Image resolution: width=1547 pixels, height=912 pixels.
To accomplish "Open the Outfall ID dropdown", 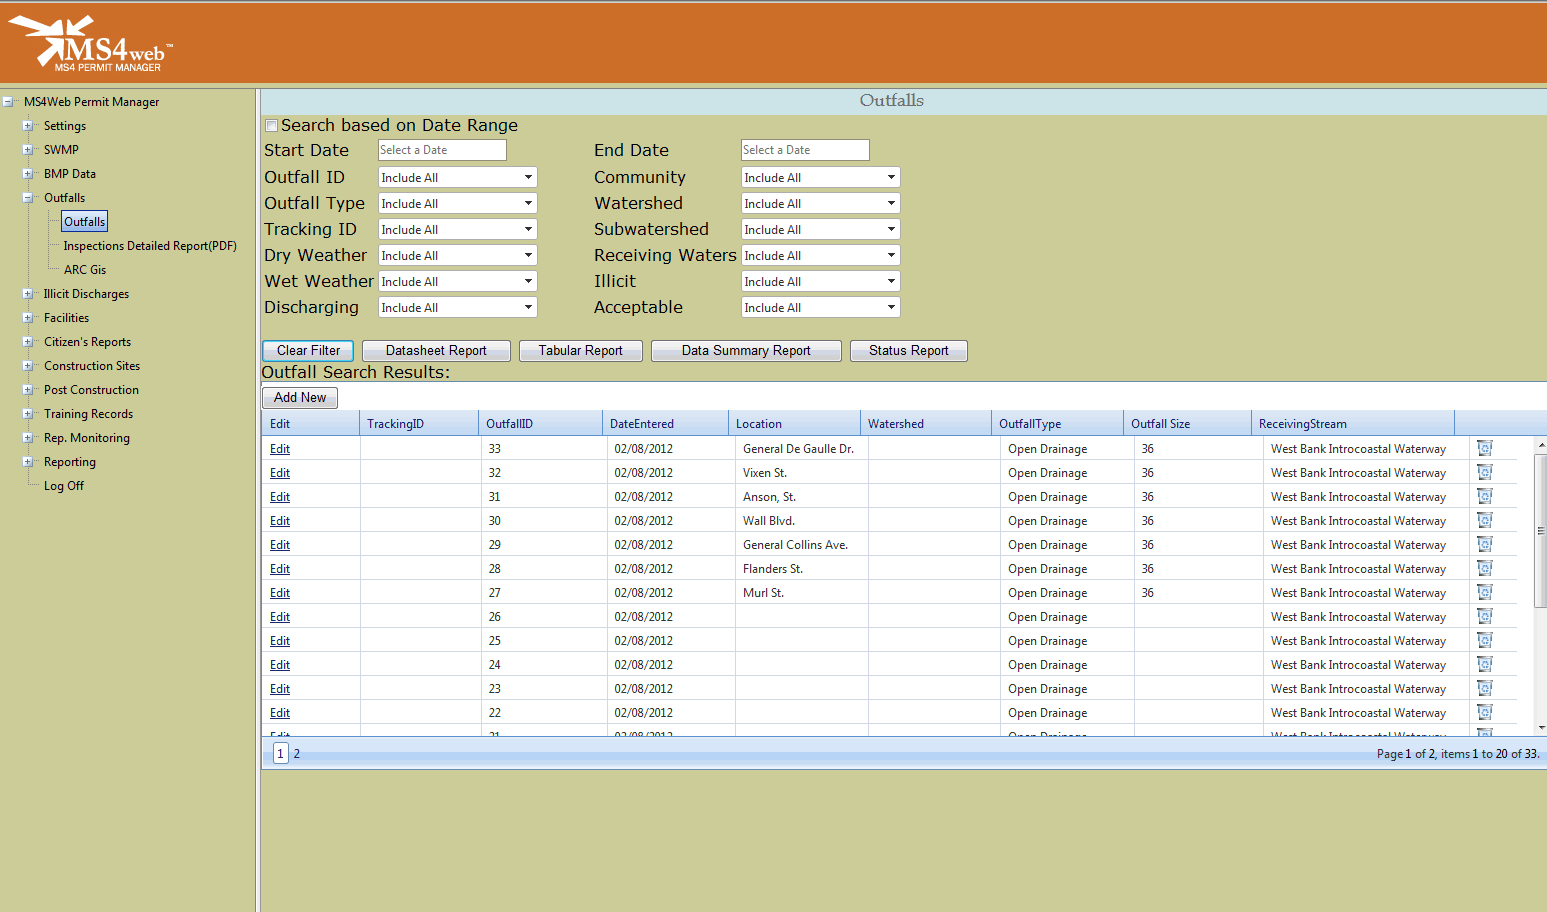I will [x=458, y=177].
